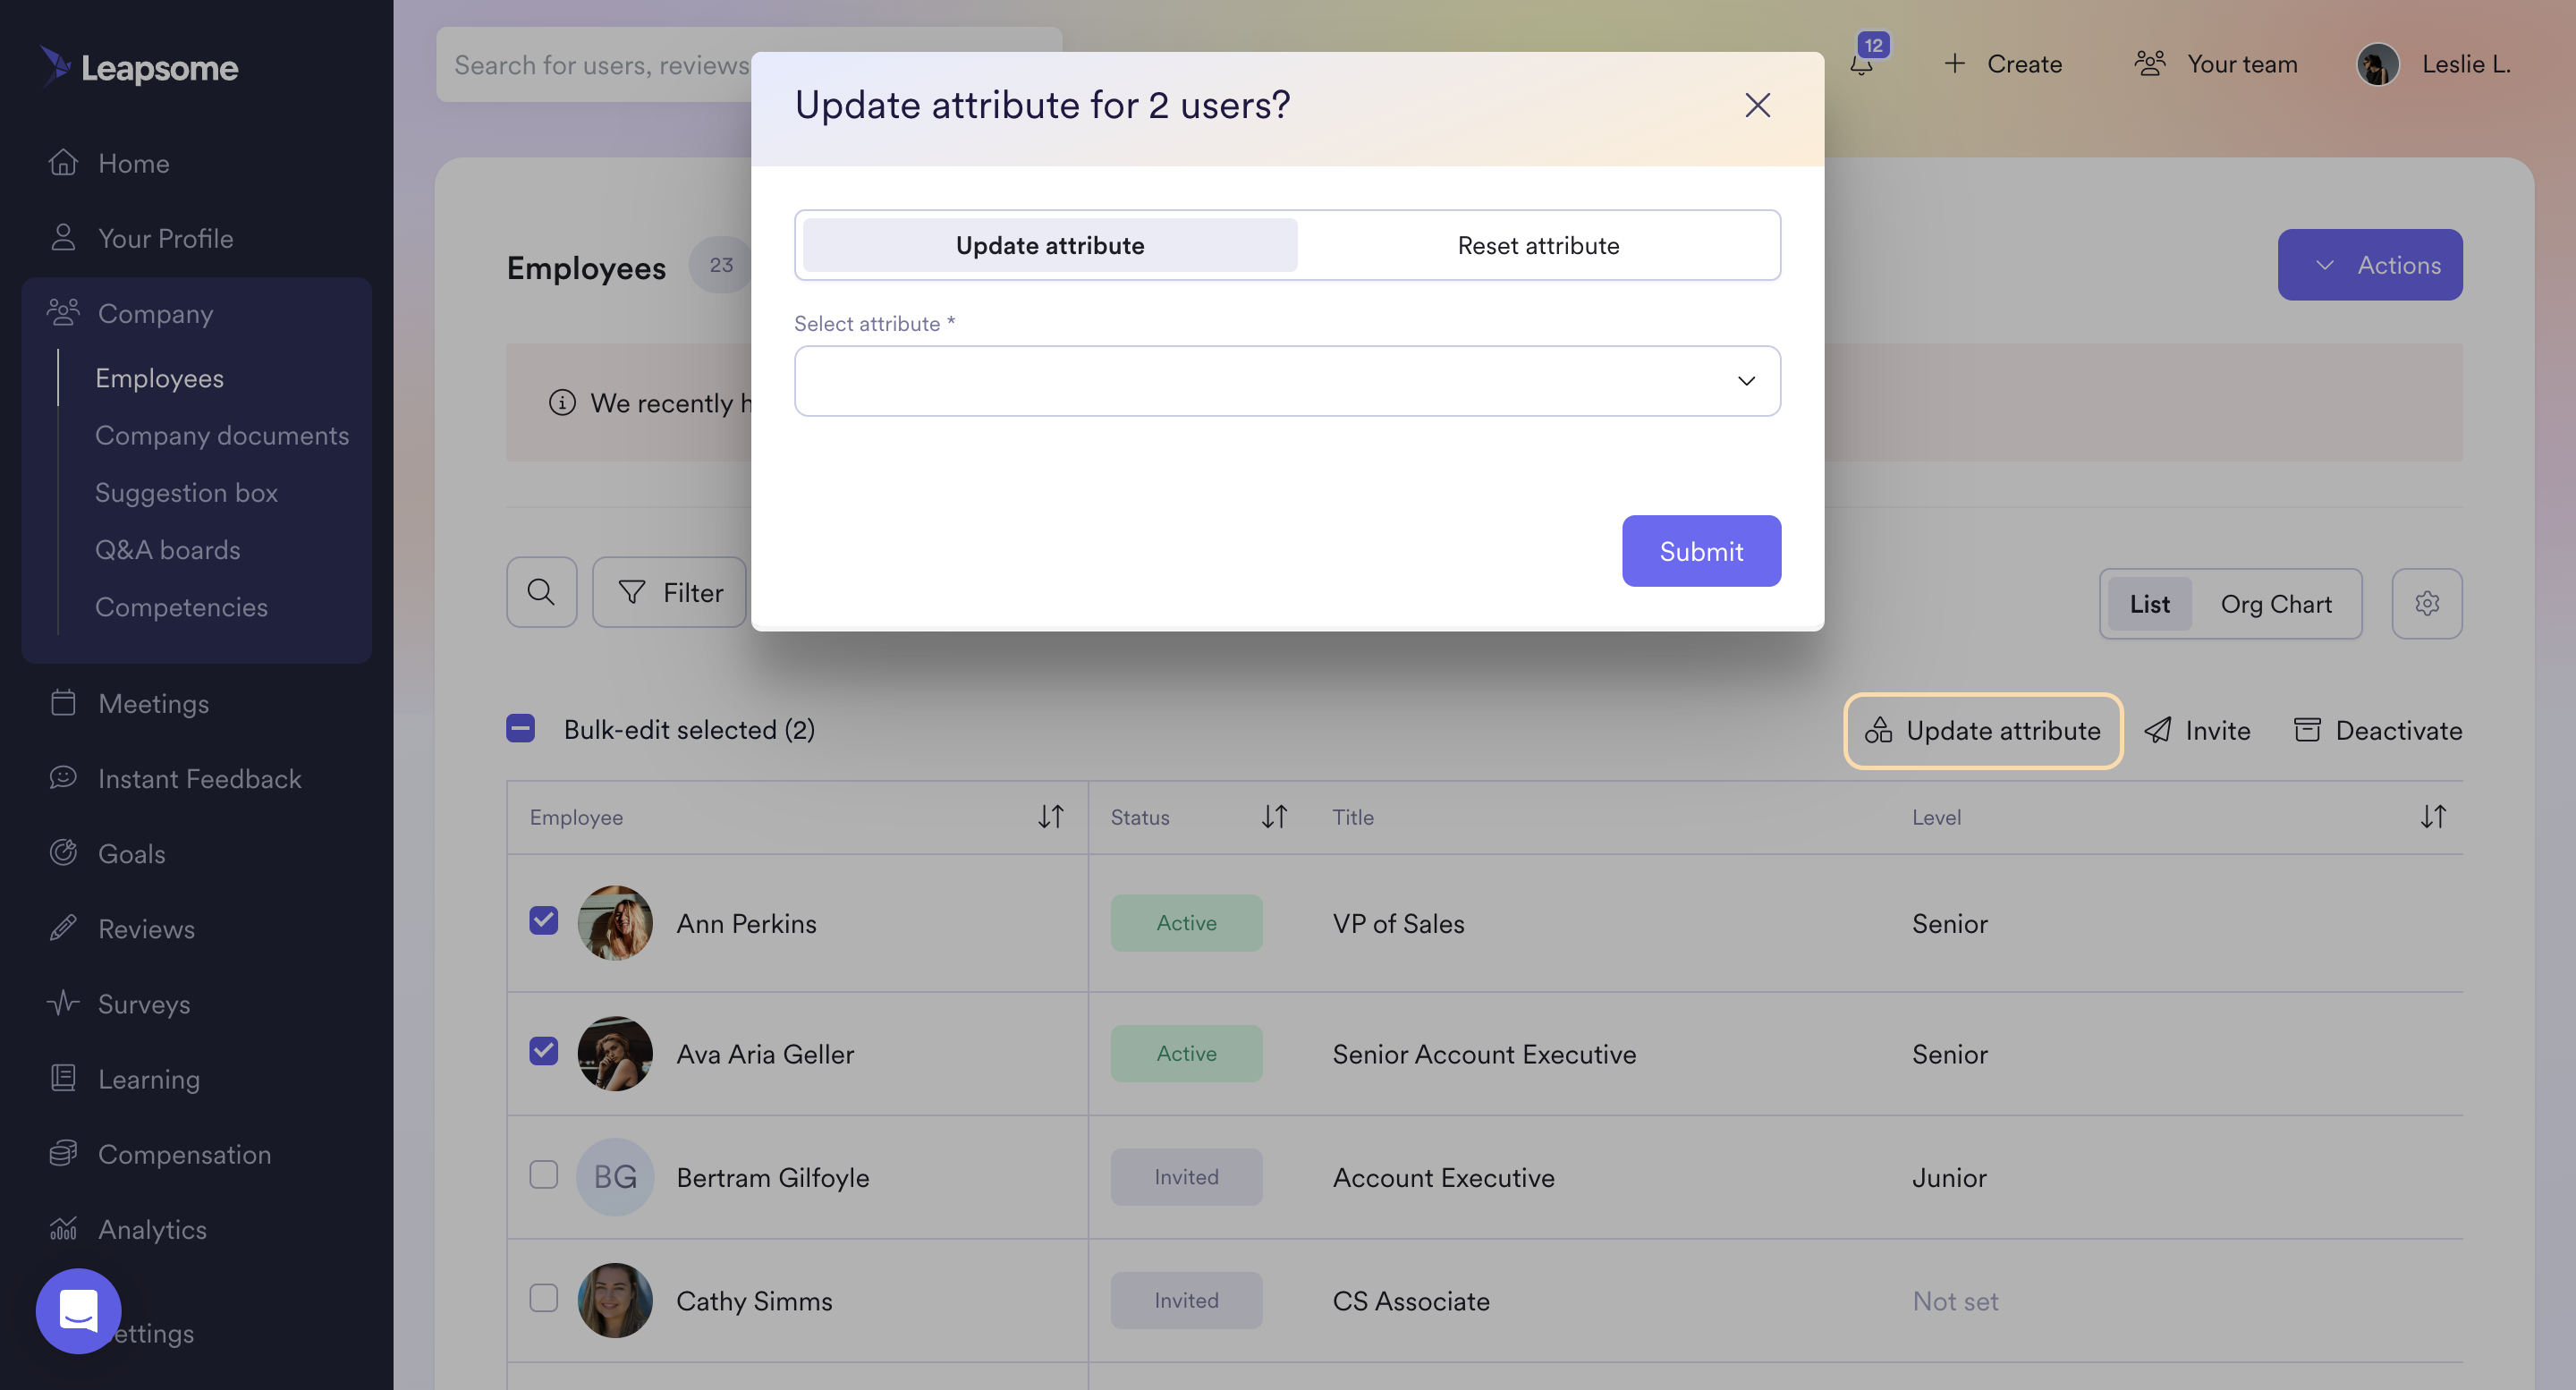Screen dimensions: 2576x1390
Task: Open table settings gear icon
Action: pos(2427,604)
